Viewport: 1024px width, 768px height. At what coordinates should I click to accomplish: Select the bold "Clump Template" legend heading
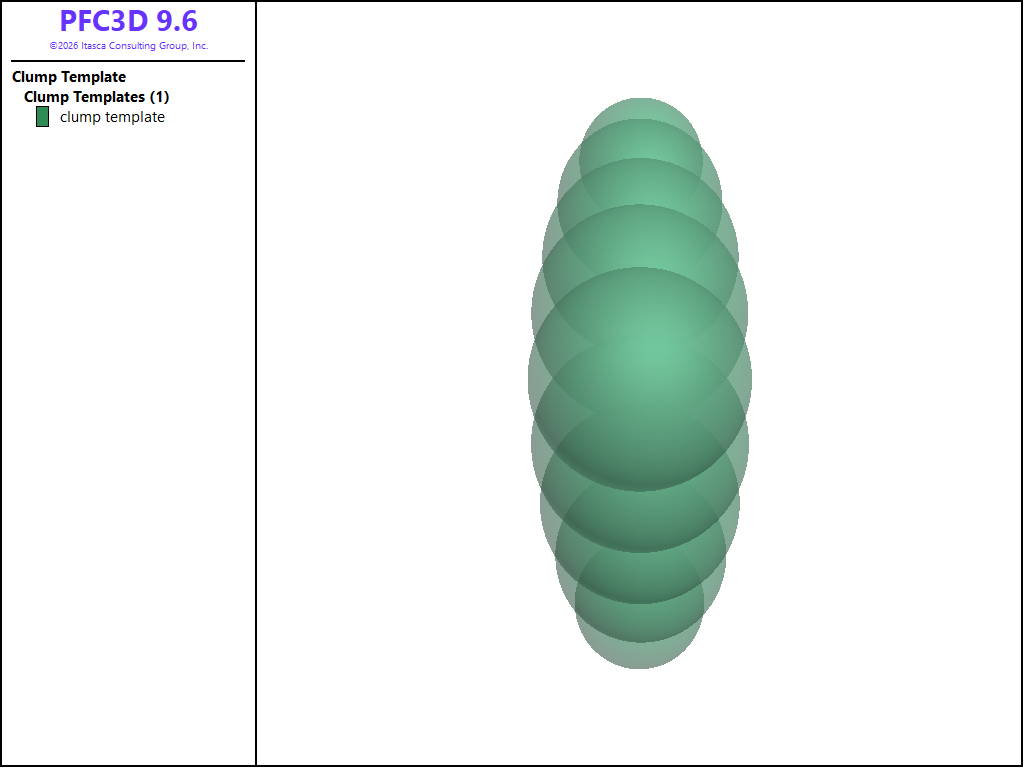point(69,77)
